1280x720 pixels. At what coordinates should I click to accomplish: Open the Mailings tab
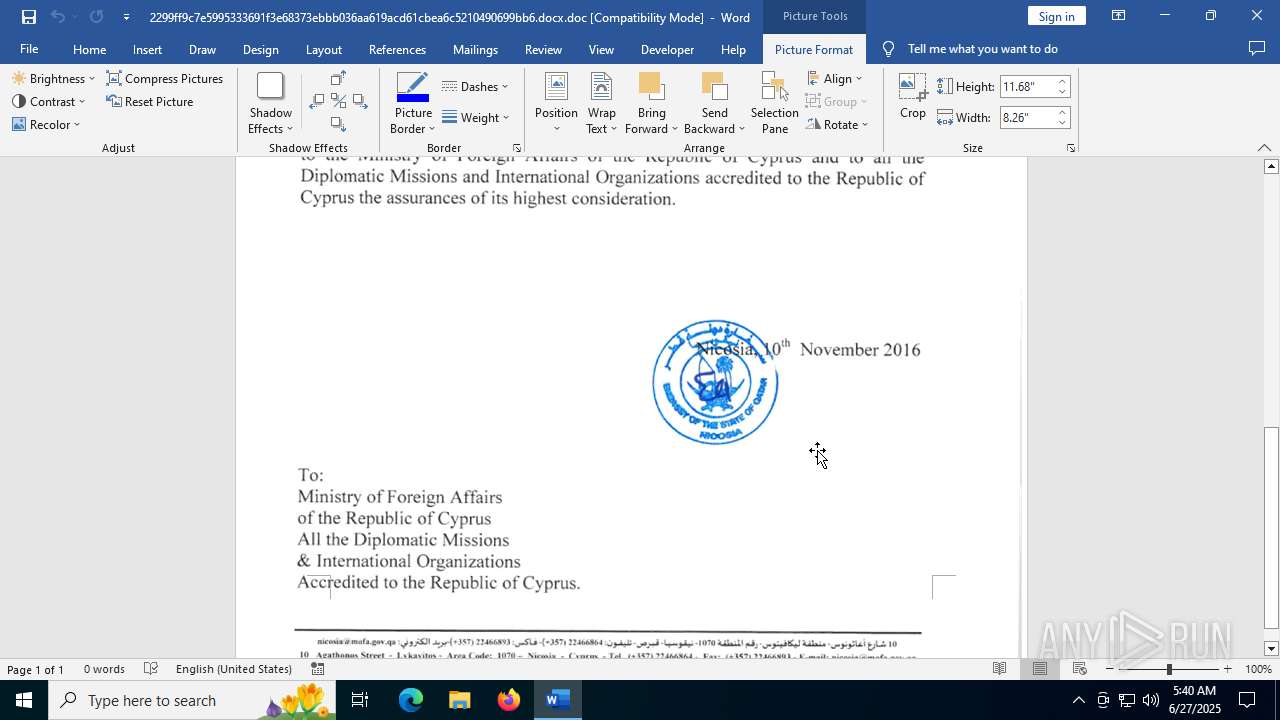click(x=475, y=49)
